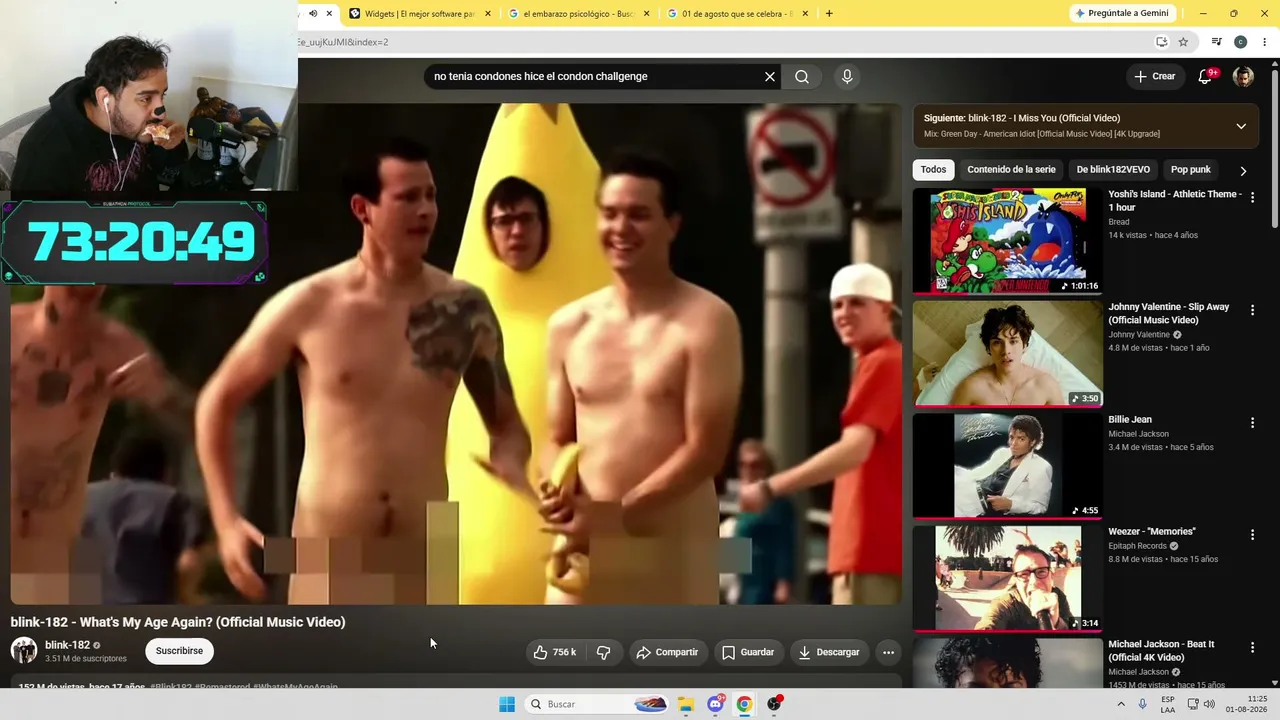
Task: Open Johnny Valentine Slip Away thumbnail
Action: (1007, 353)
